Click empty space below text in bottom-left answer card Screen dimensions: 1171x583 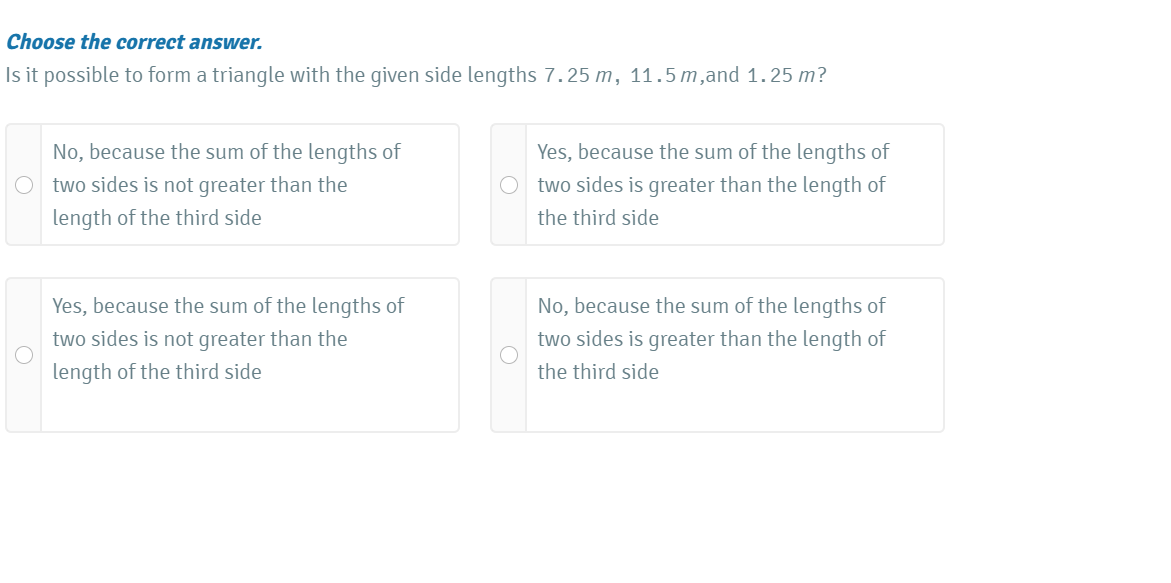[x=250, y=408]
